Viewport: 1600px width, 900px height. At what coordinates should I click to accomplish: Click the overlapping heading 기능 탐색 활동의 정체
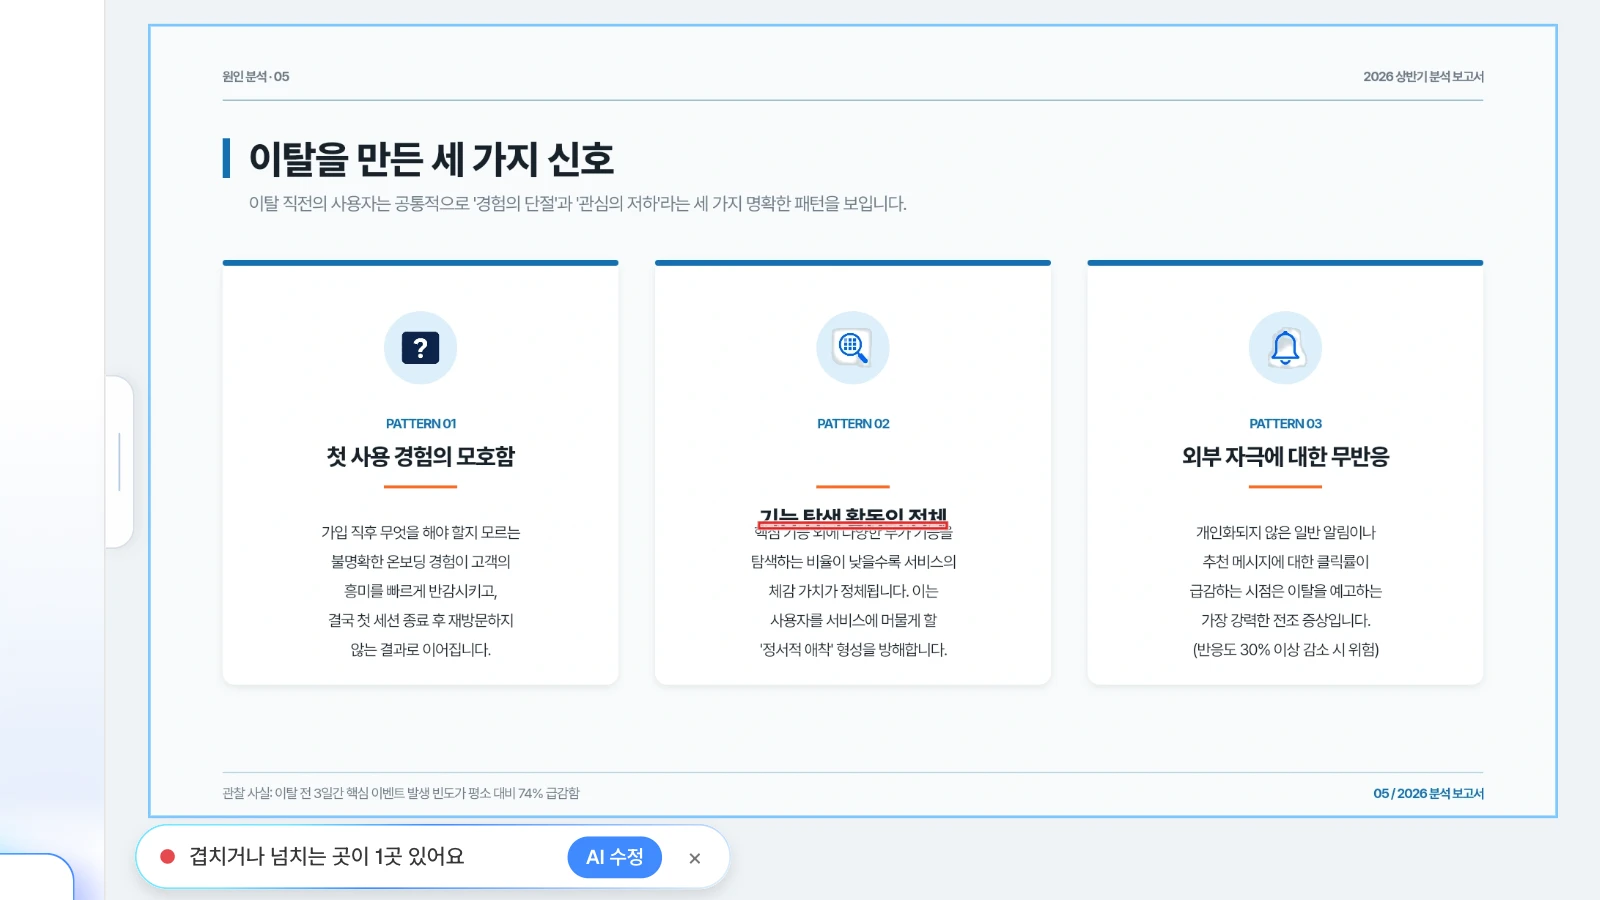853,516
